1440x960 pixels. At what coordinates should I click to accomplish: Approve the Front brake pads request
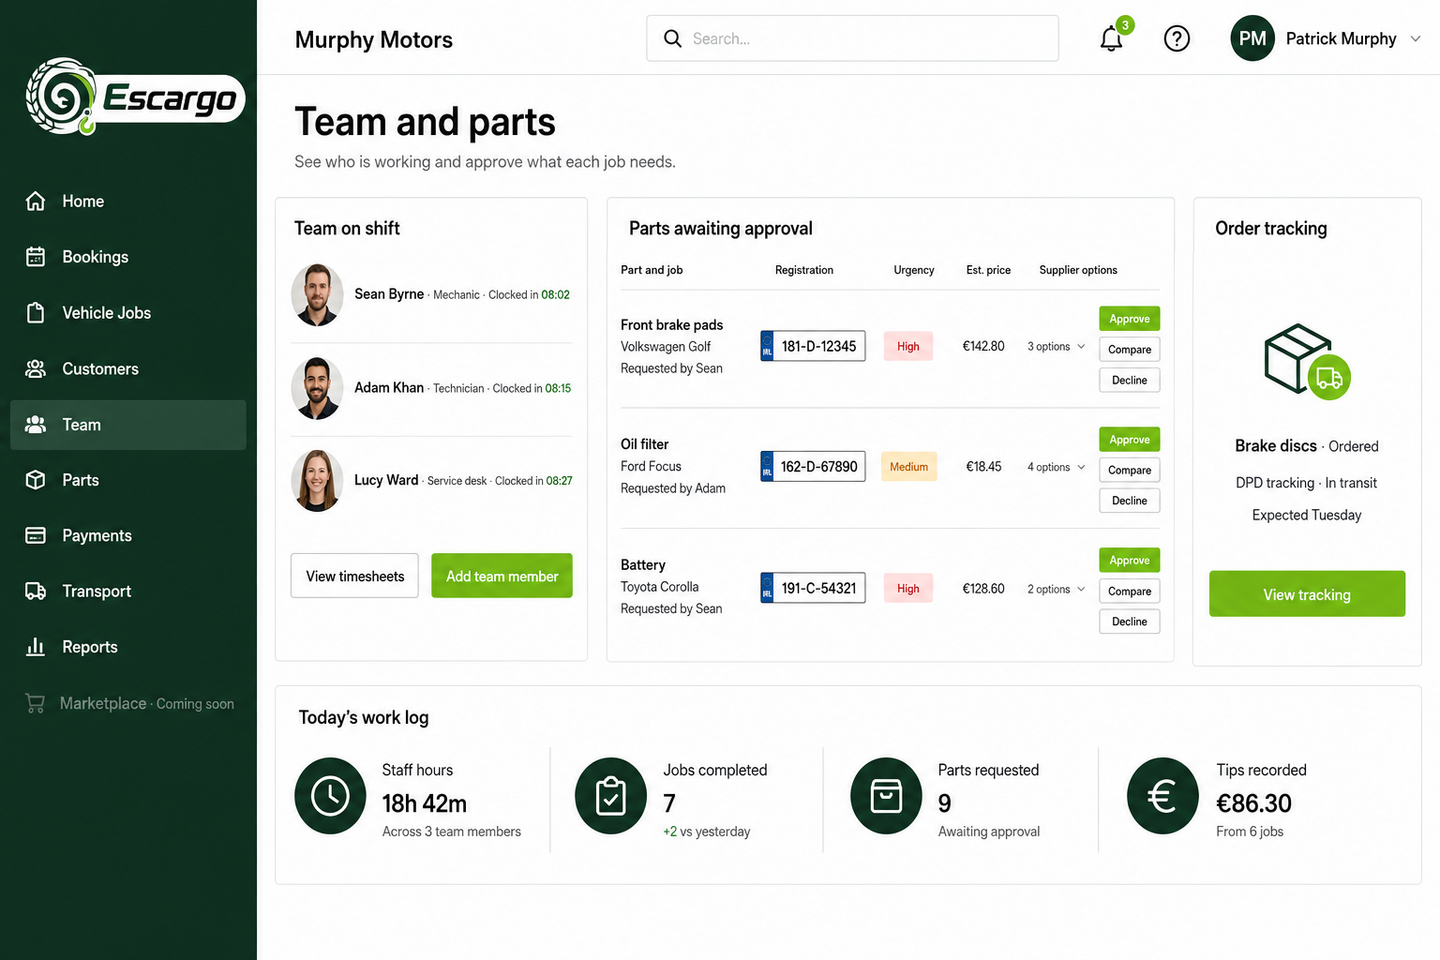1129,319
